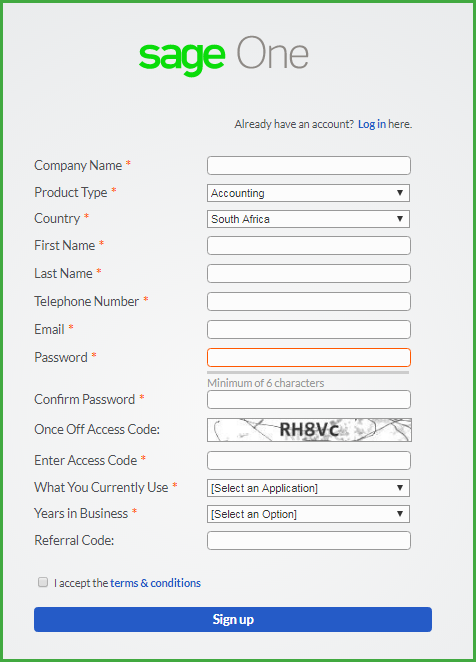The width and height of the screenshot is (476, 662).
Task: Click the Password field
Action: coord(309,358)
